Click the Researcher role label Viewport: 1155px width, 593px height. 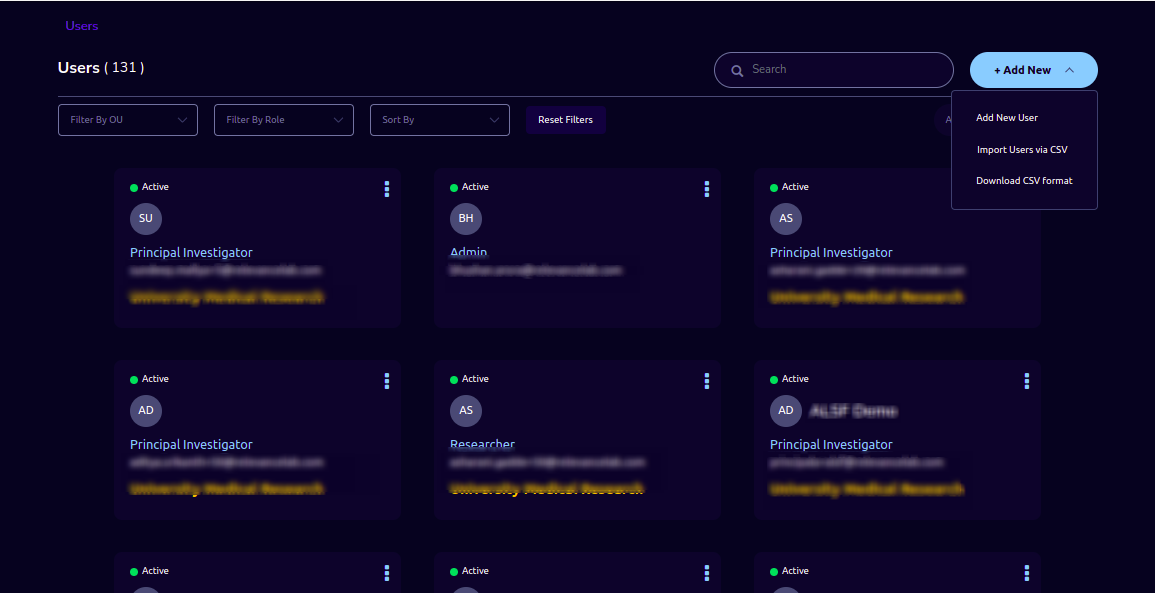pos(482,444)
